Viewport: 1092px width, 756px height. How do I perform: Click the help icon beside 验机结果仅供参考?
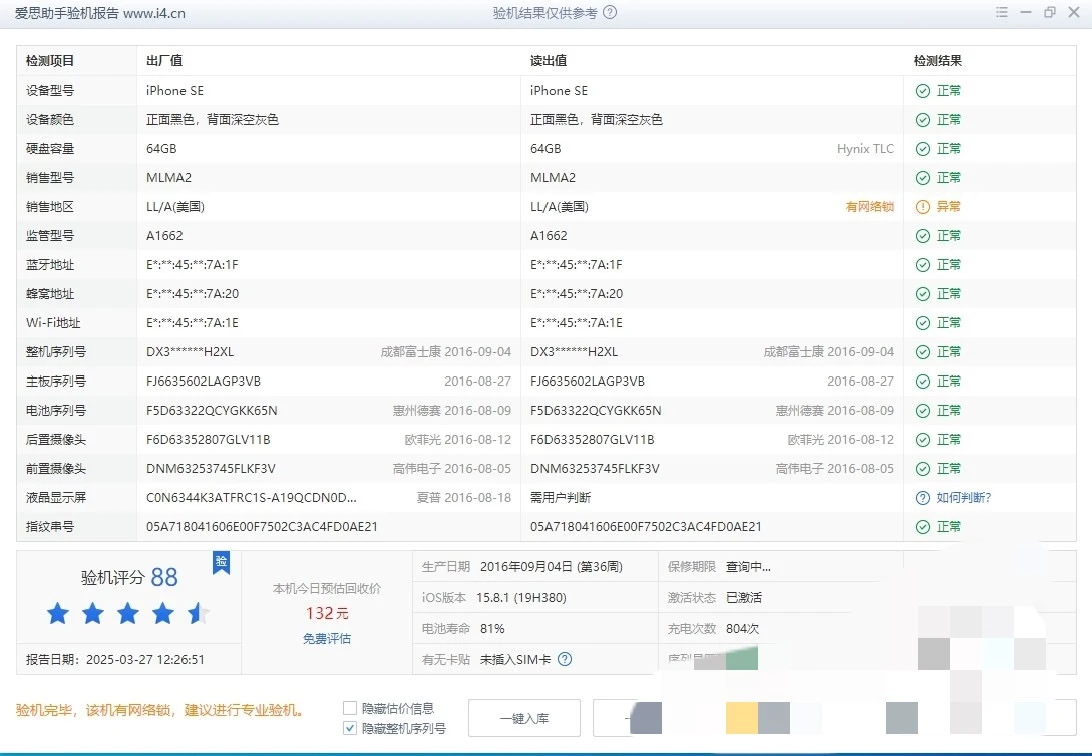click(x=610, y=13)
